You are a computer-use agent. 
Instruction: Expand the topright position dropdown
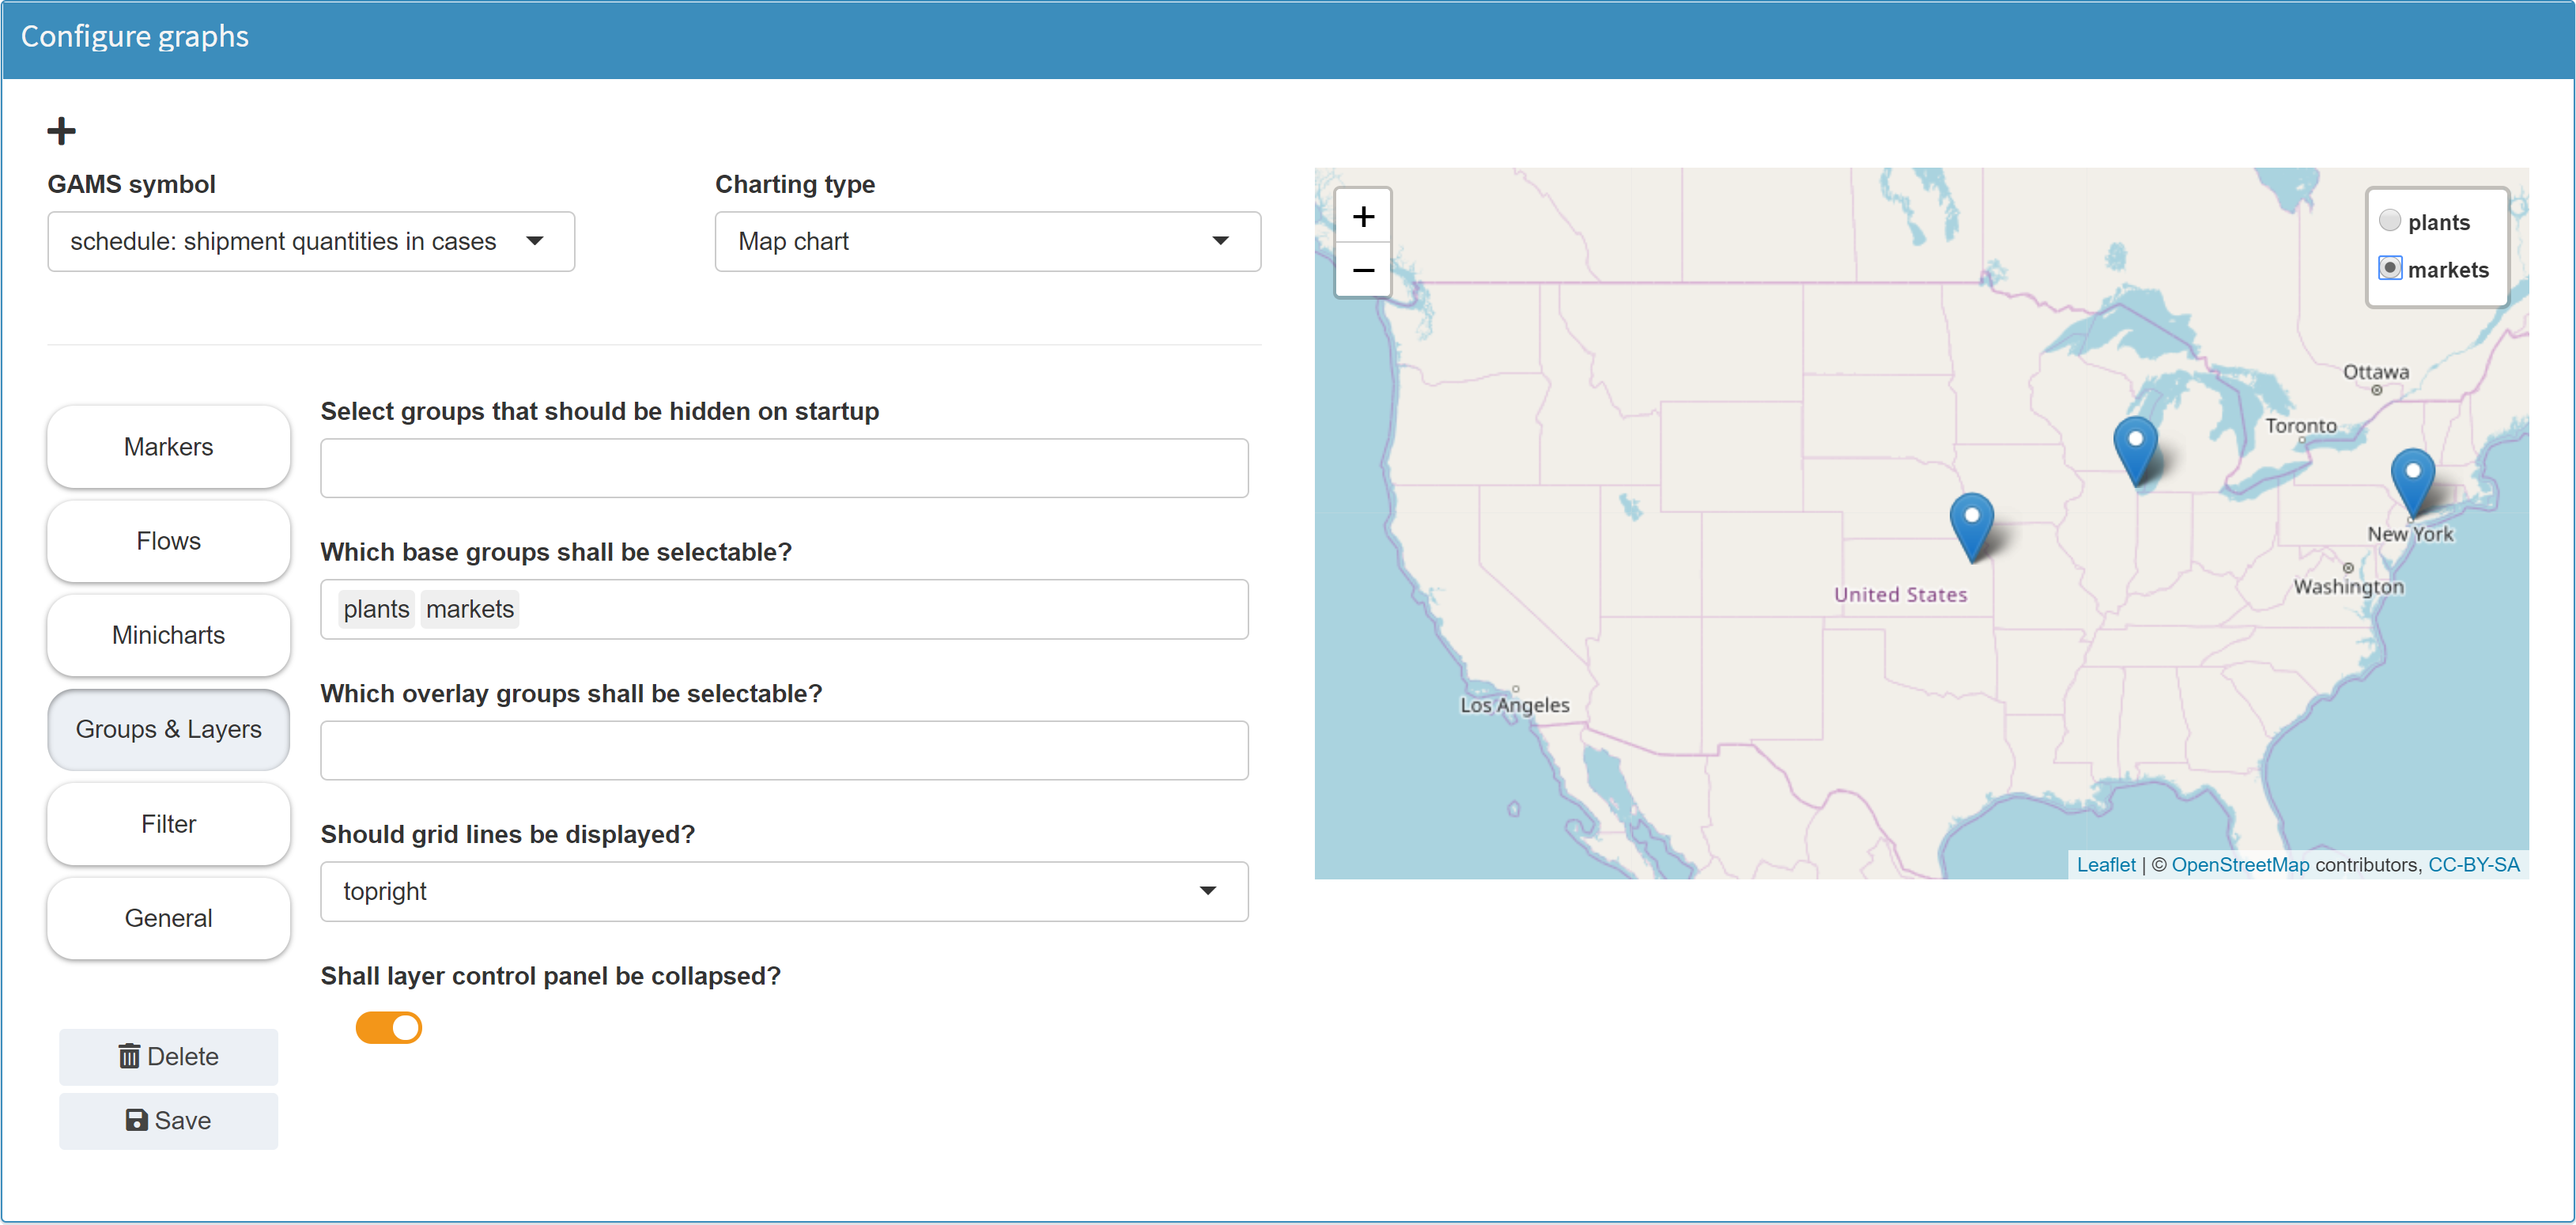coord(783,891)
